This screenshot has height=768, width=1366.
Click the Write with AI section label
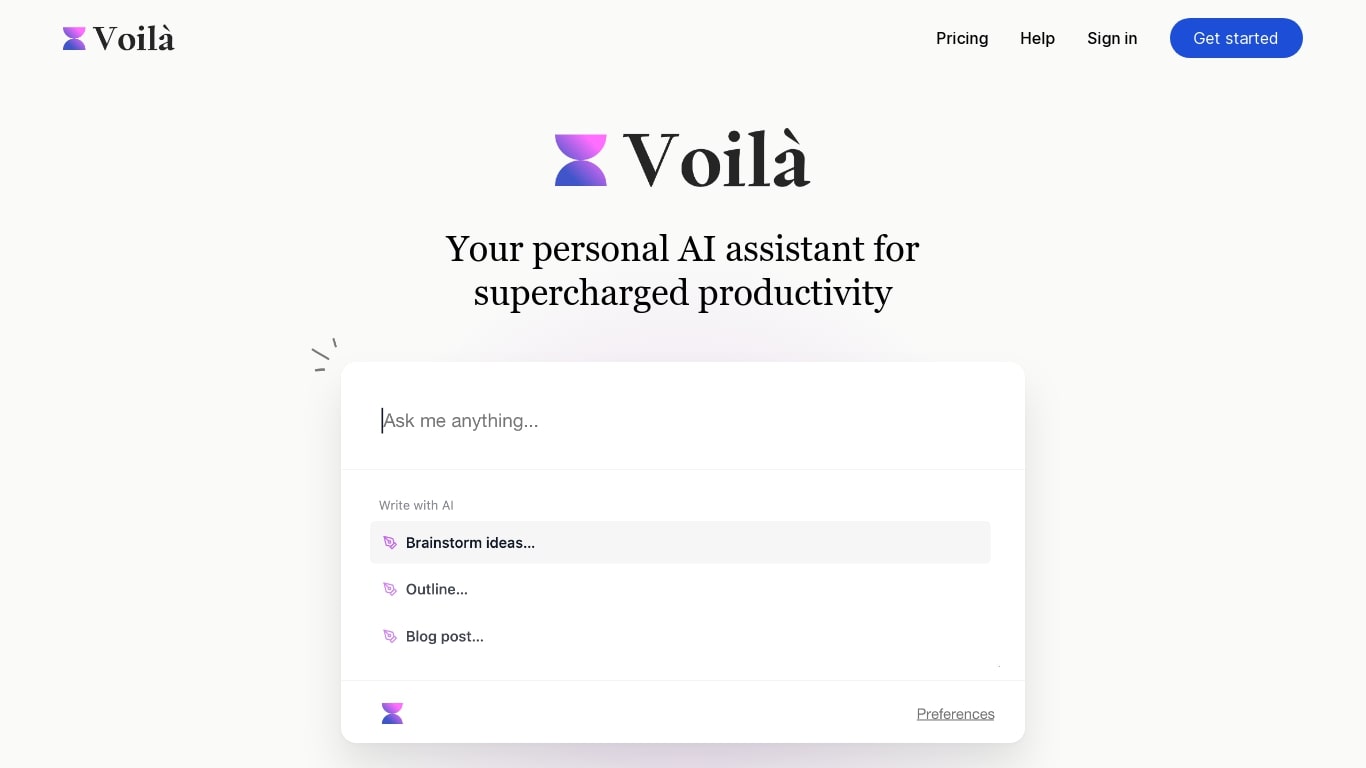[x=416, y=505]
